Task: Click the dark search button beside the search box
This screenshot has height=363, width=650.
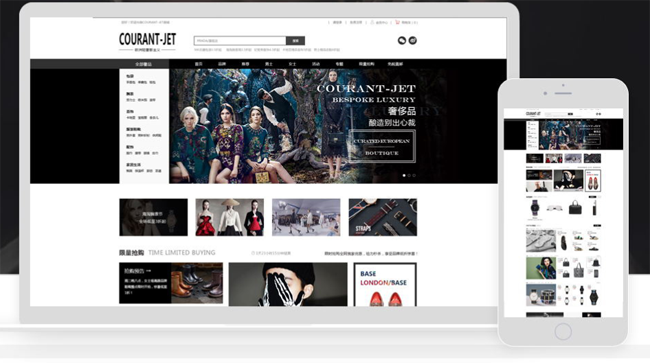Action: tap(296, 41)
